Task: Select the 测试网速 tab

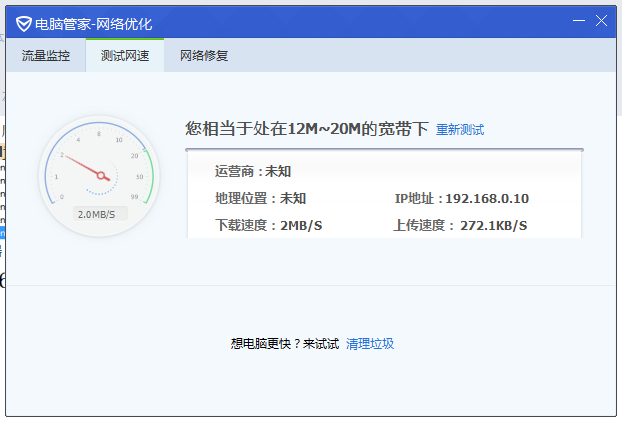Action: (x=125, y=56)
